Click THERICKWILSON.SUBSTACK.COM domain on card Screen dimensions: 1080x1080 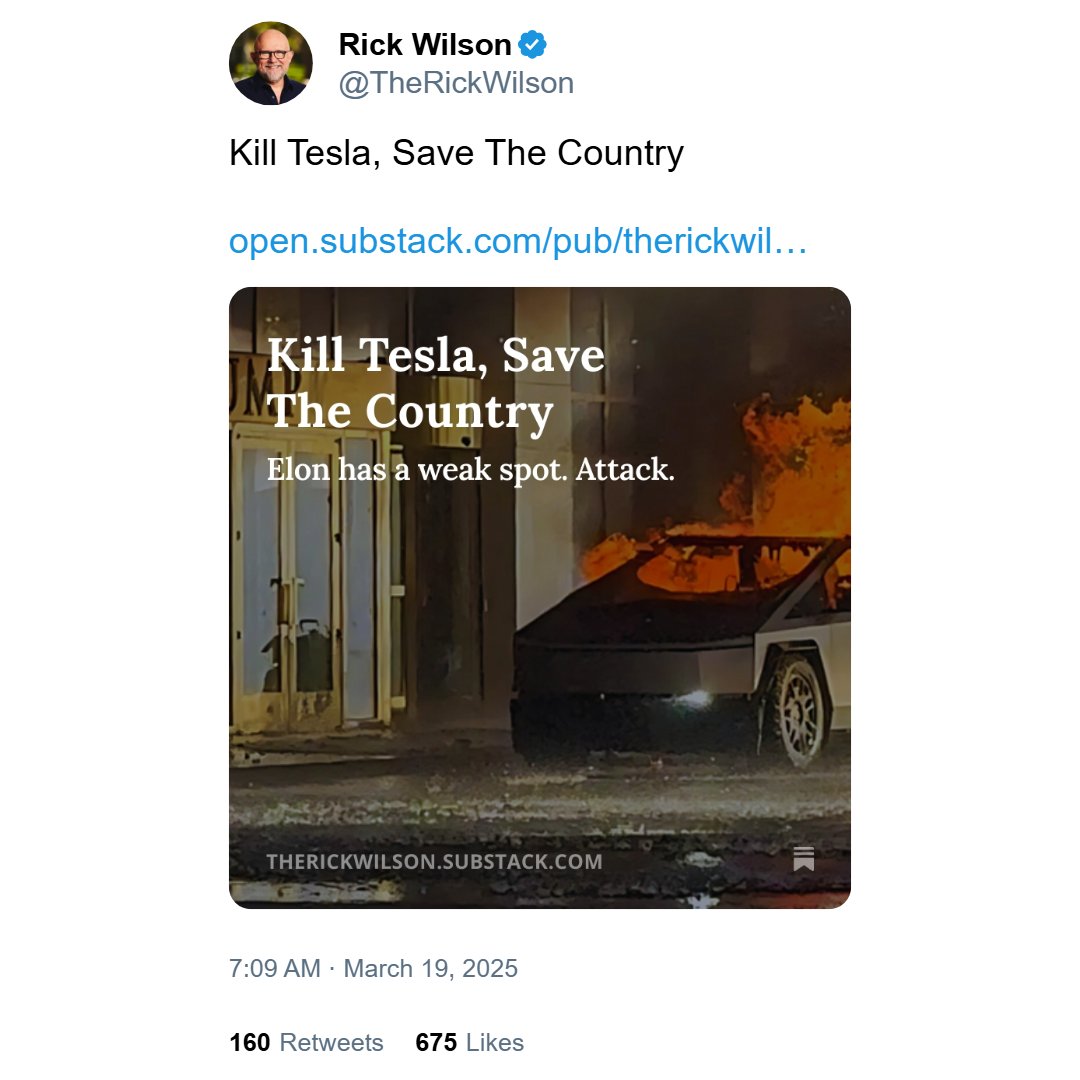click(435, 862)
